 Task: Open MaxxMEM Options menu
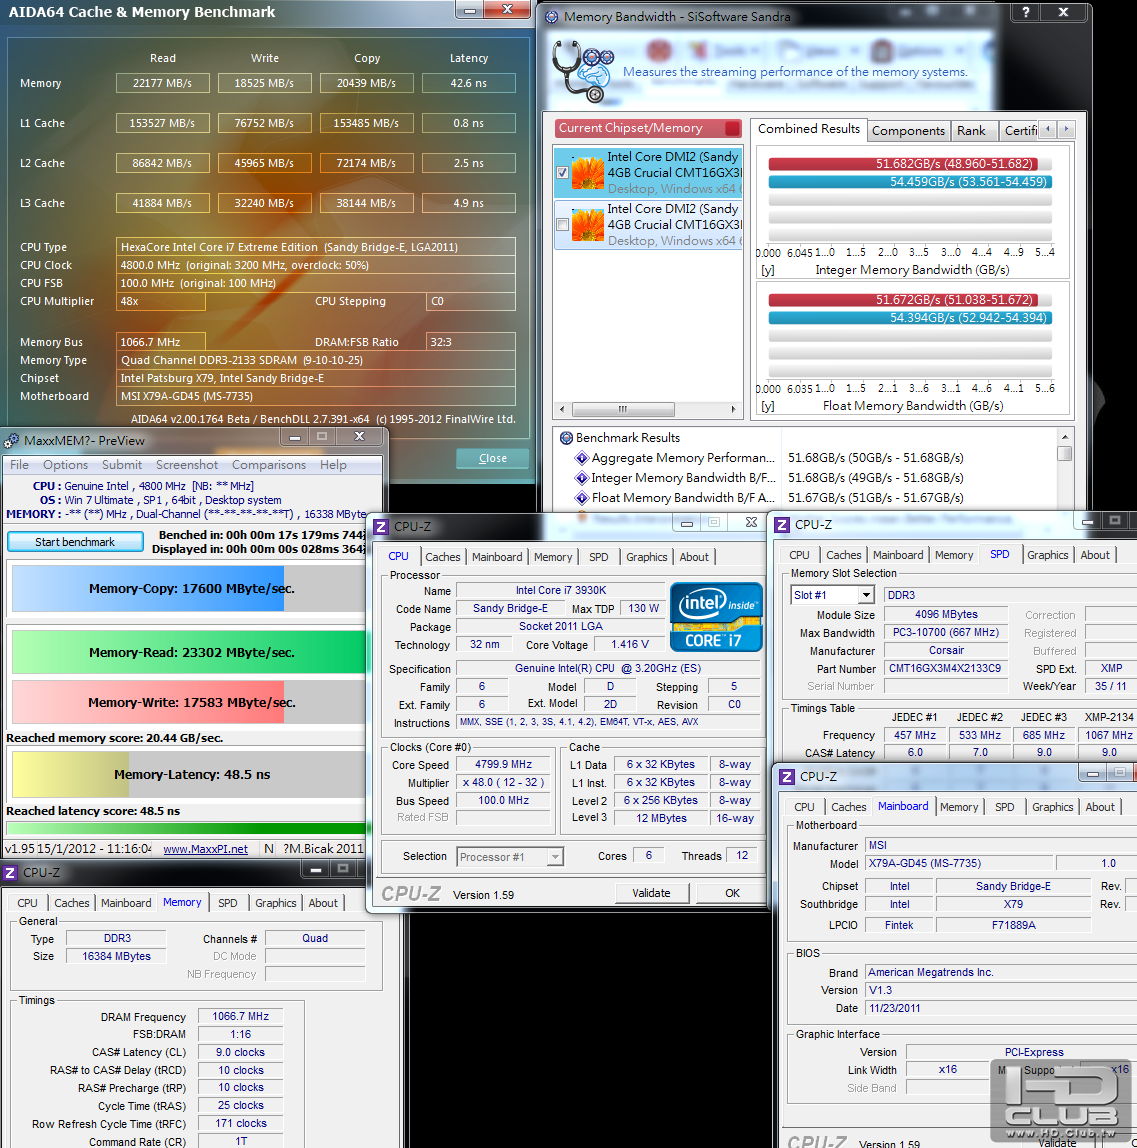click(x=65, y=465)
